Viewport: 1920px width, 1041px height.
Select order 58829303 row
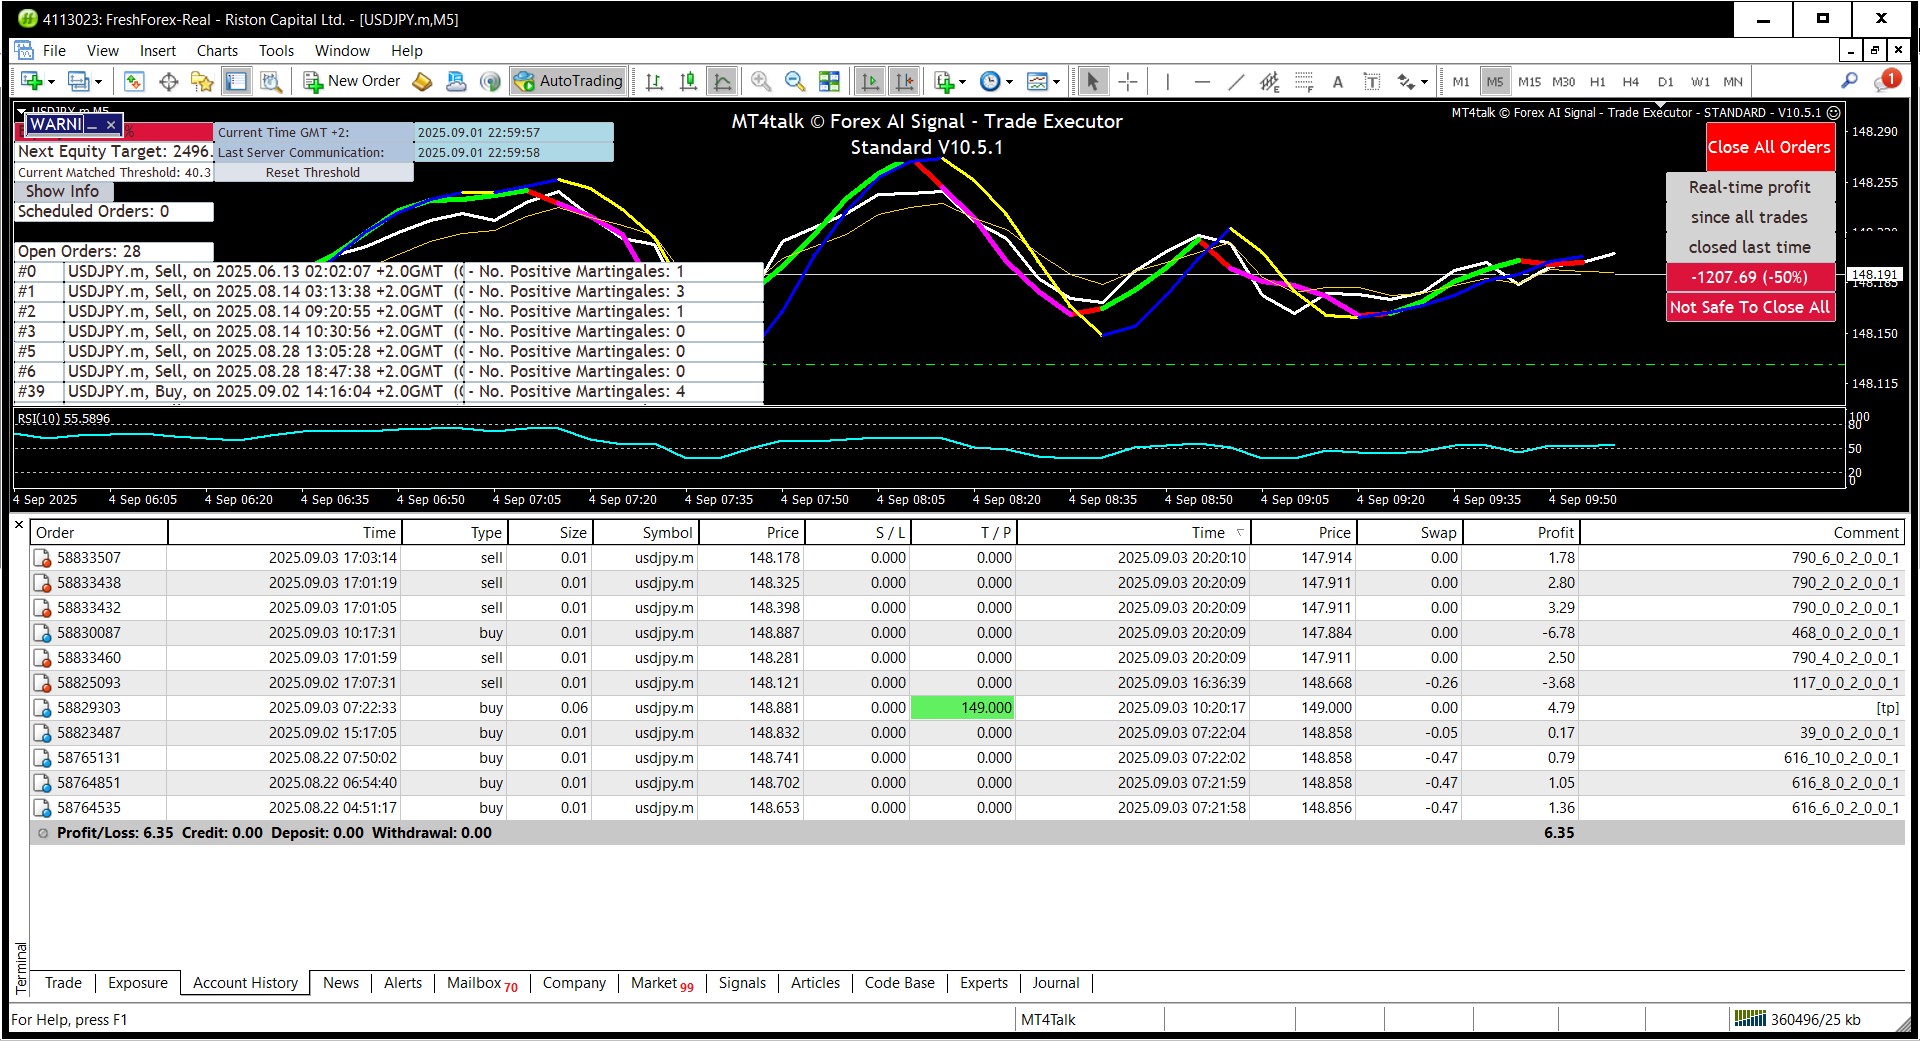click(967, 708)
